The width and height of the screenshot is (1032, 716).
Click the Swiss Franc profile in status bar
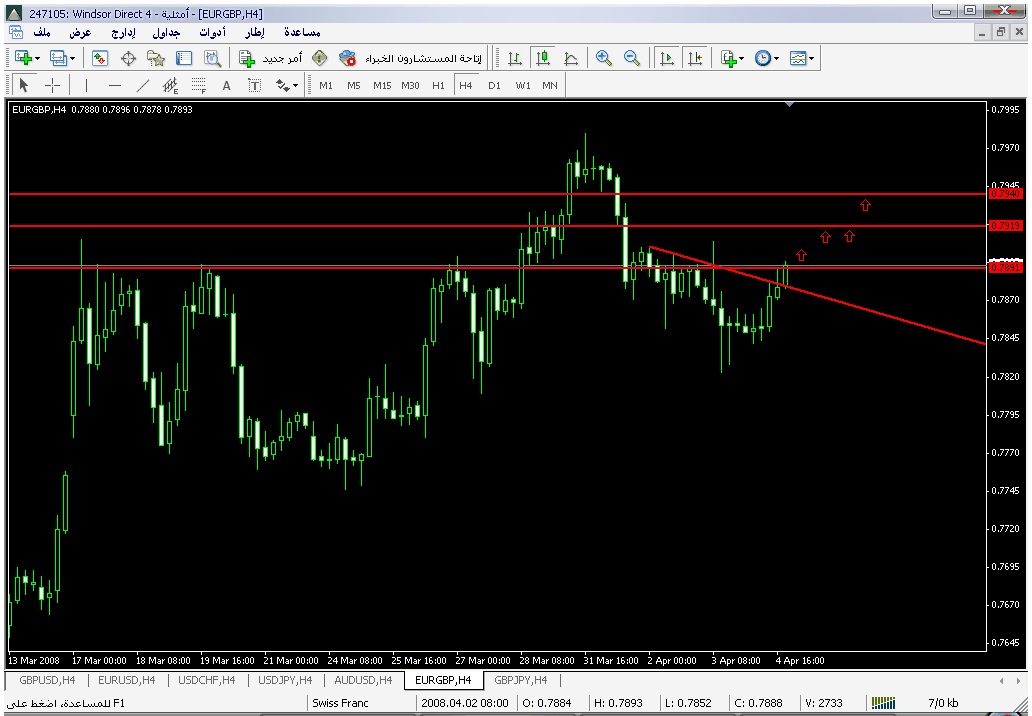click(340, 703)
